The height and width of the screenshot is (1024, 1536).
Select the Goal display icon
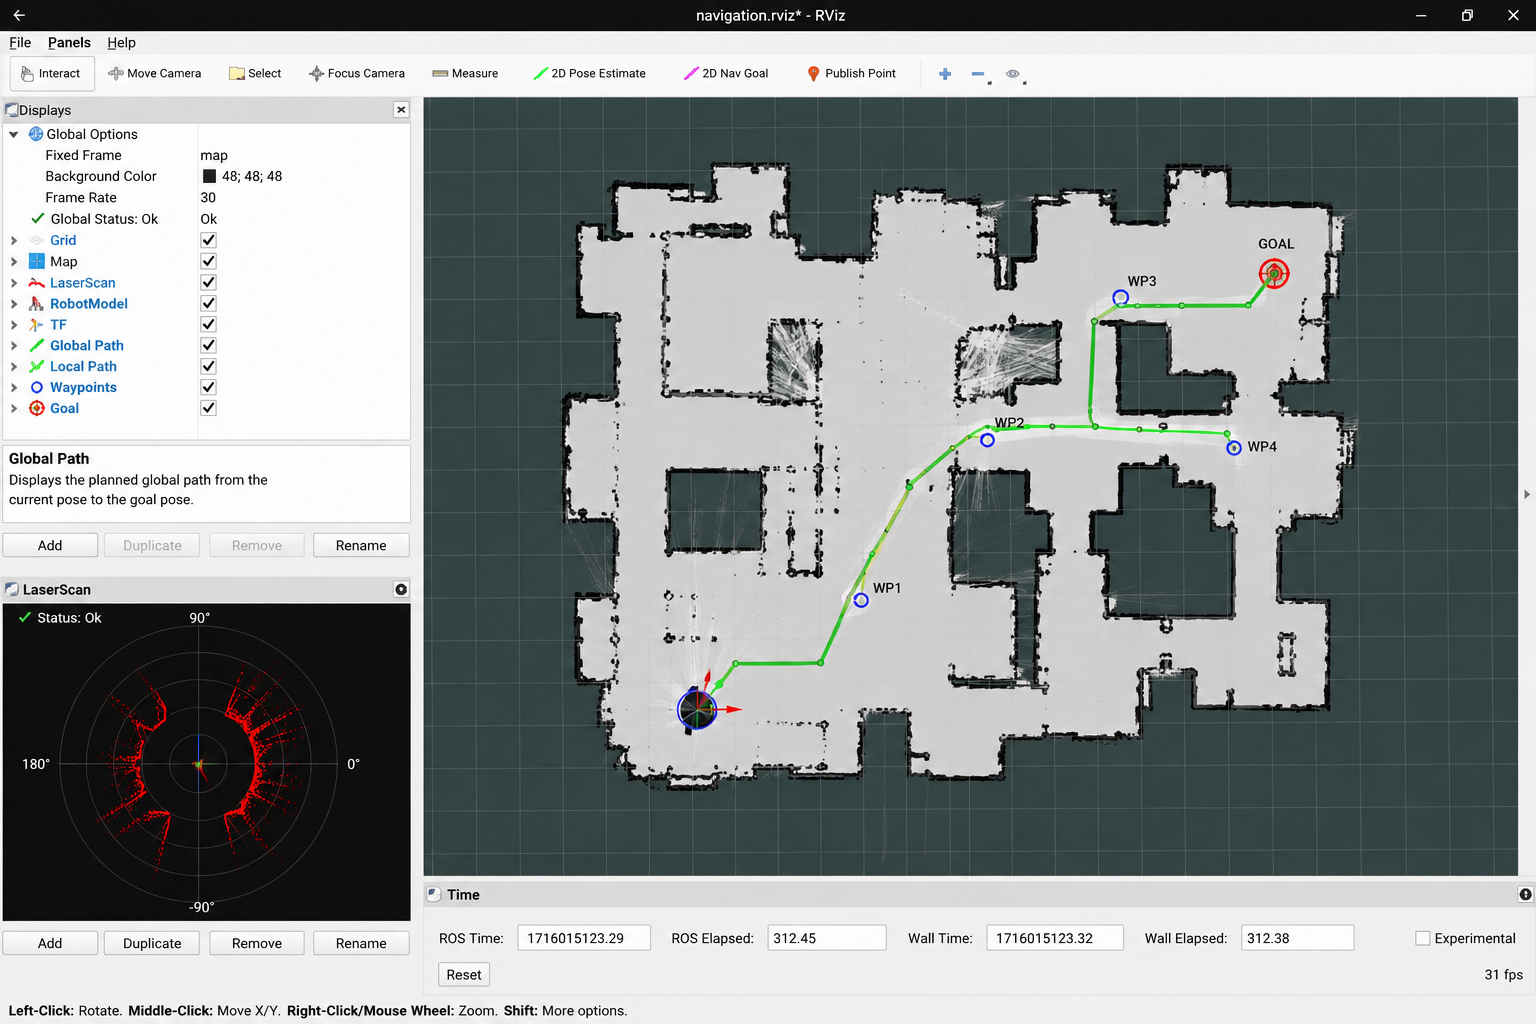click(x=37, y=408)
